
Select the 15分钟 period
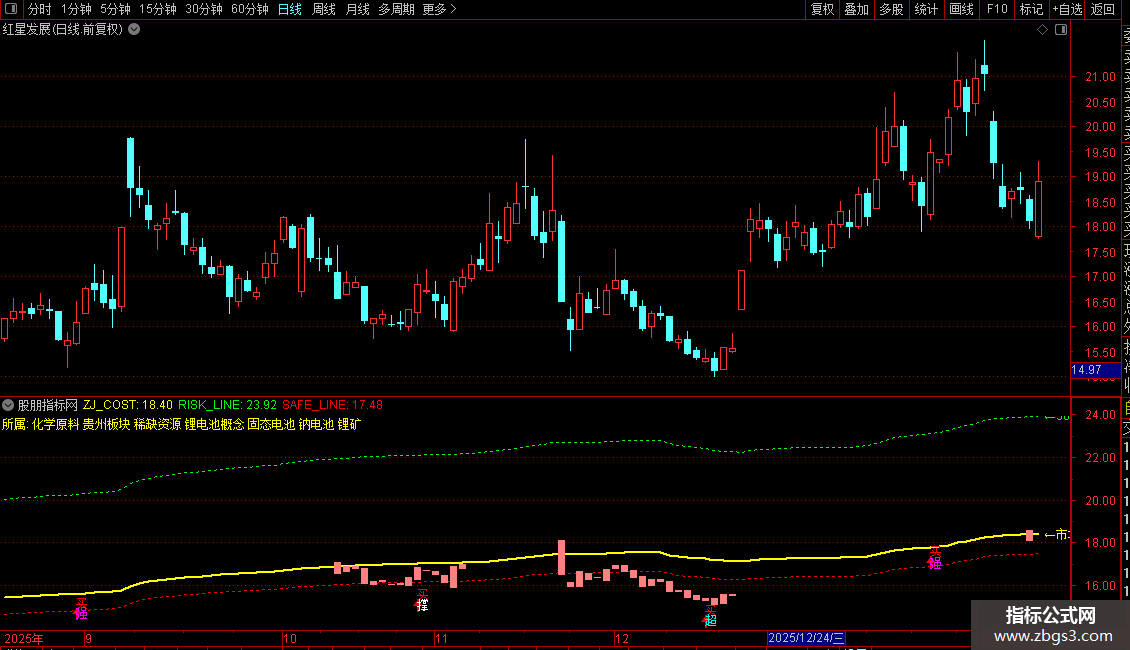tap(158, 9)
